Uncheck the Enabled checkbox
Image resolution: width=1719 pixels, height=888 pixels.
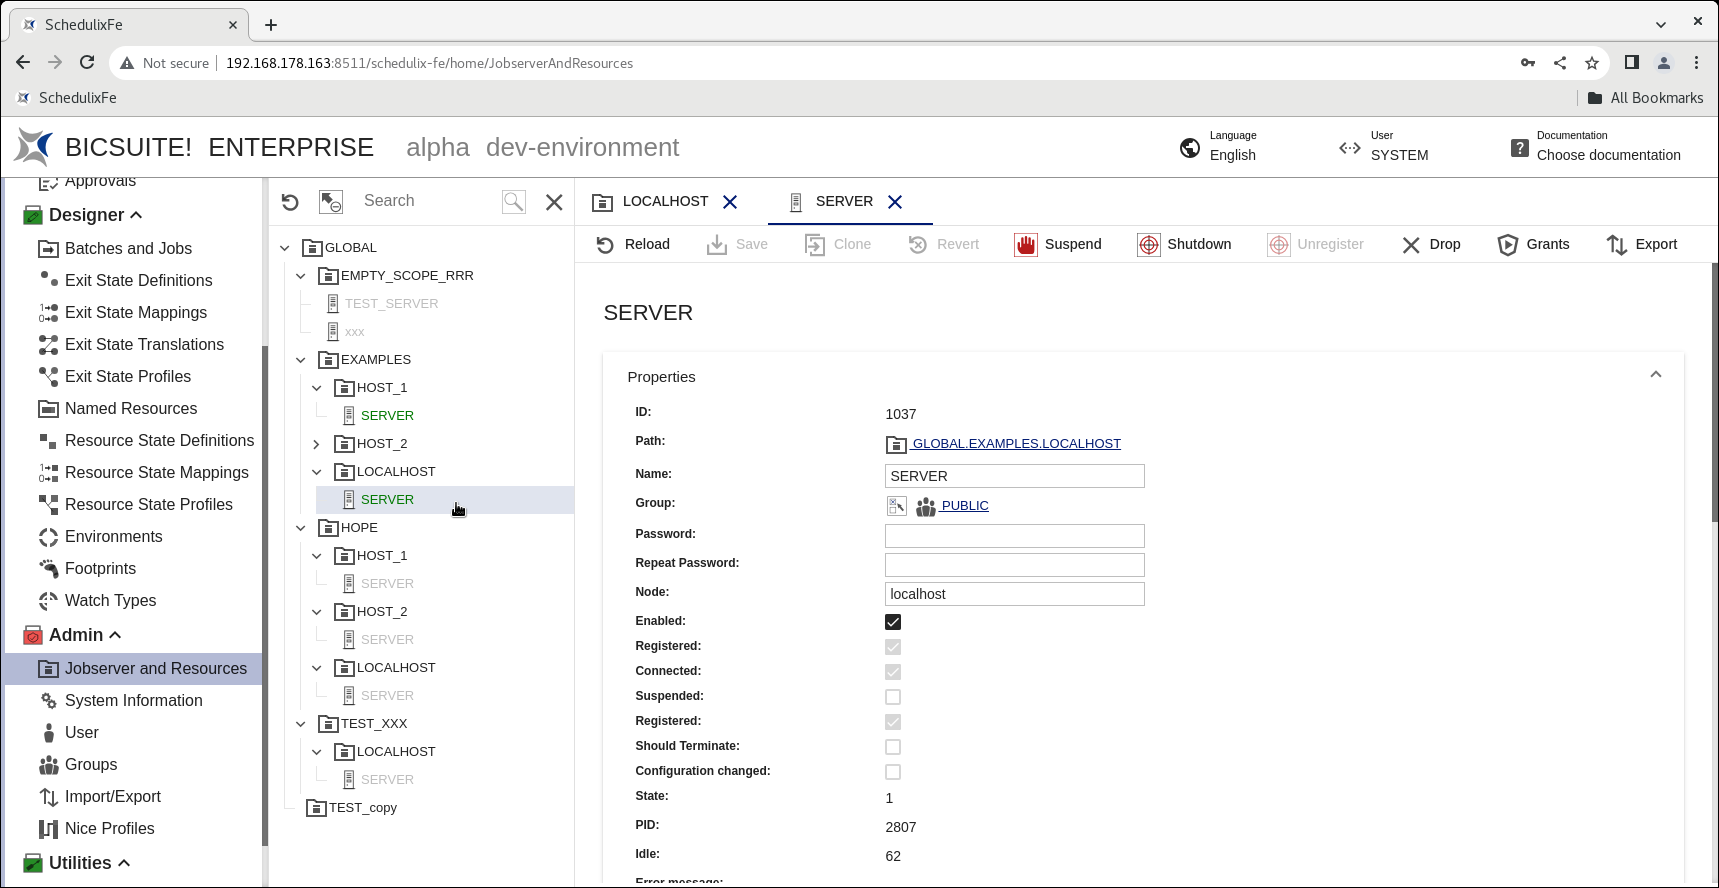click(x=893, y=622)
